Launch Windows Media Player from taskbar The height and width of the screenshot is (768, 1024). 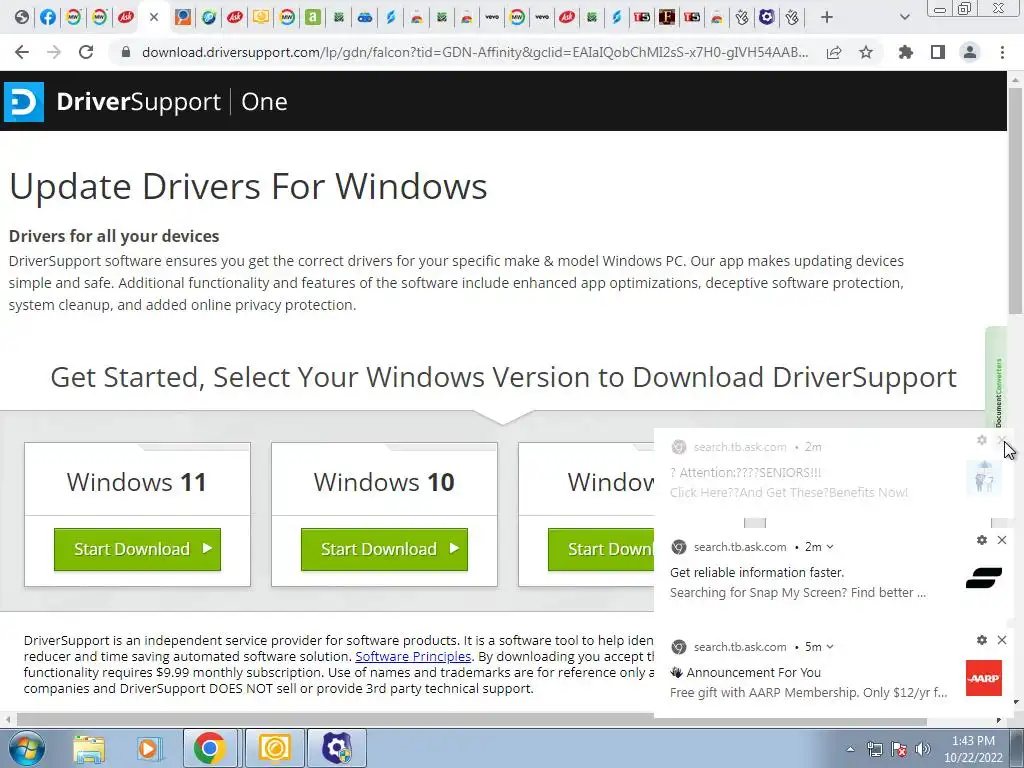[x=149, y=748]
